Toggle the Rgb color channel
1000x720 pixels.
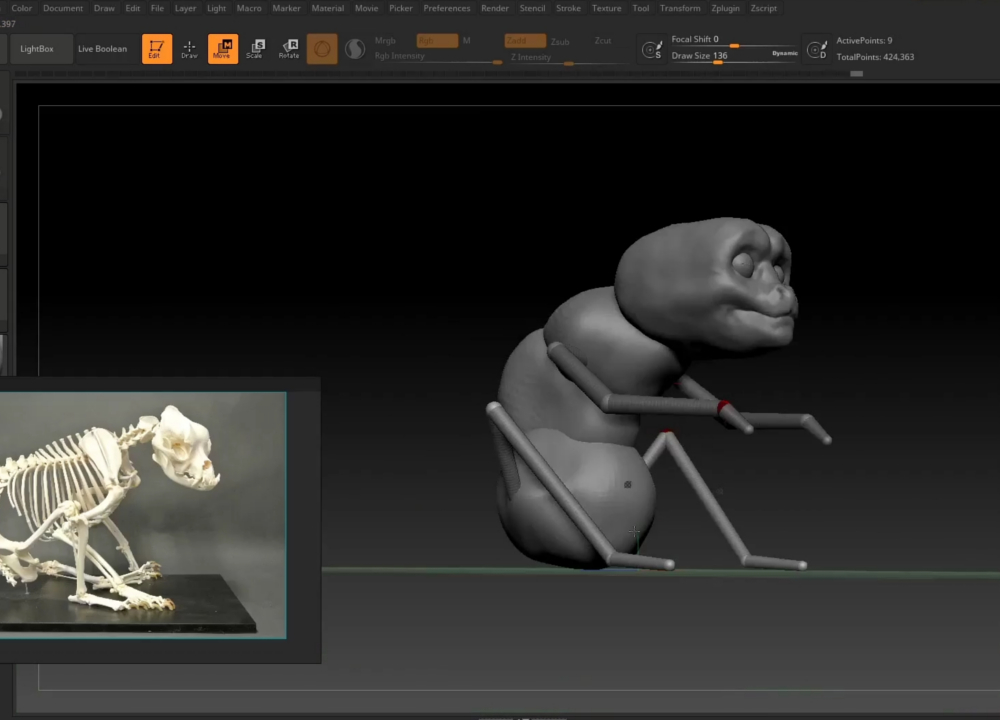[437, 41]
